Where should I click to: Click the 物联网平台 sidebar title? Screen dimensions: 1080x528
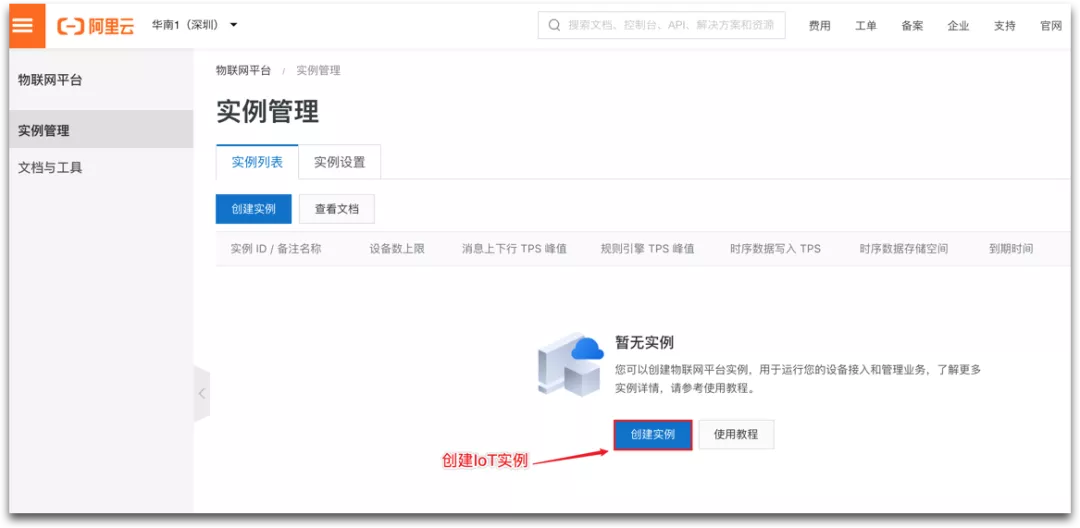pyautogui.click(x=50, y=80)
